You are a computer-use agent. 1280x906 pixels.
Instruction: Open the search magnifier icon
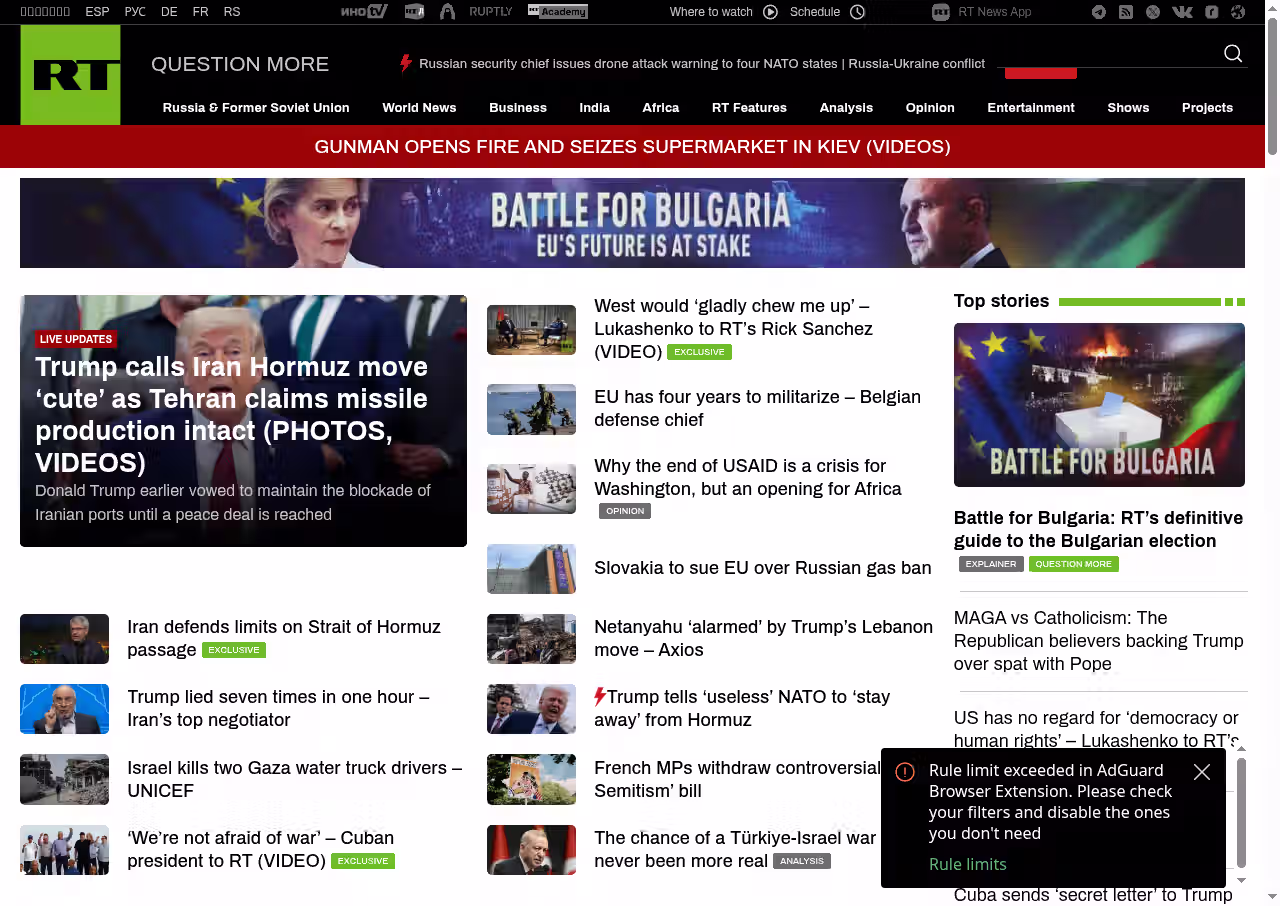click(1233, 54)
